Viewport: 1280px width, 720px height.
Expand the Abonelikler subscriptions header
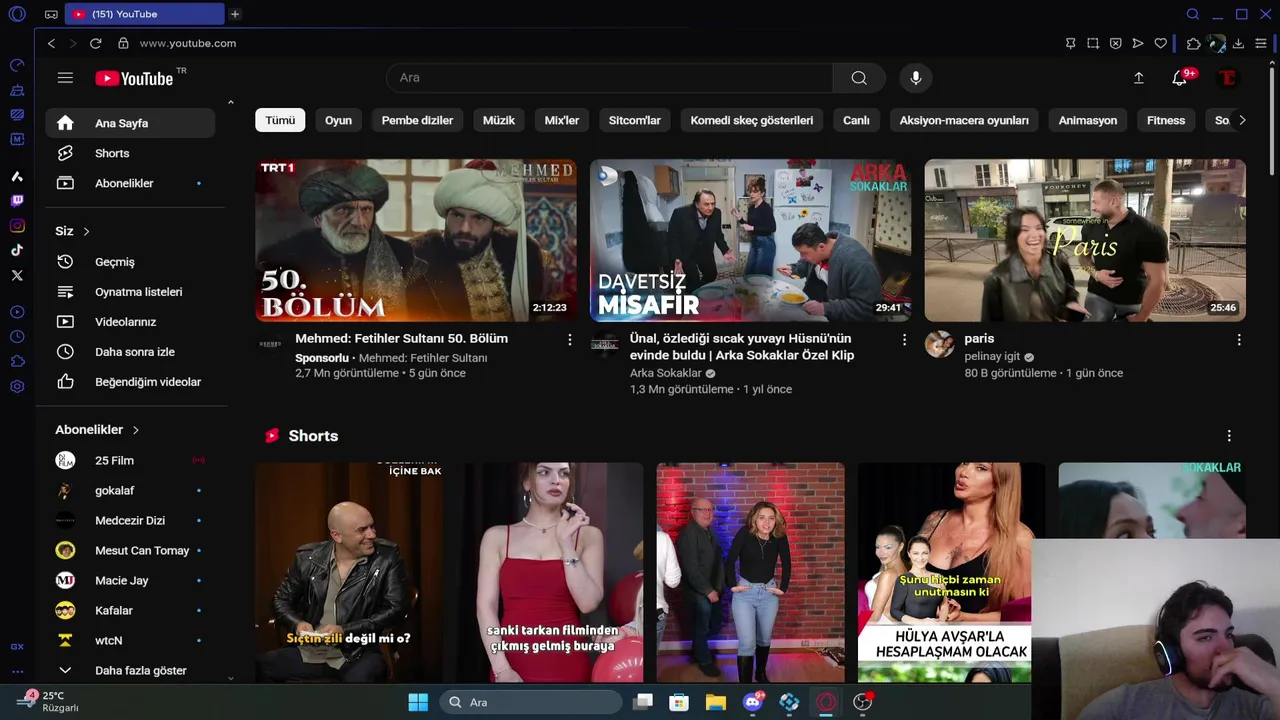point(97,429)
